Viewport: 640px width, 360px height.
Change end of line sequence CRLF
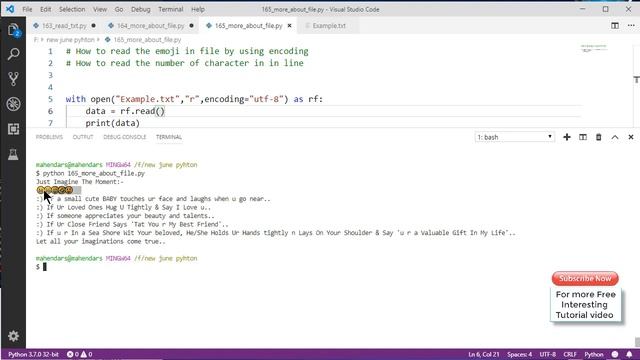point(570,354)
